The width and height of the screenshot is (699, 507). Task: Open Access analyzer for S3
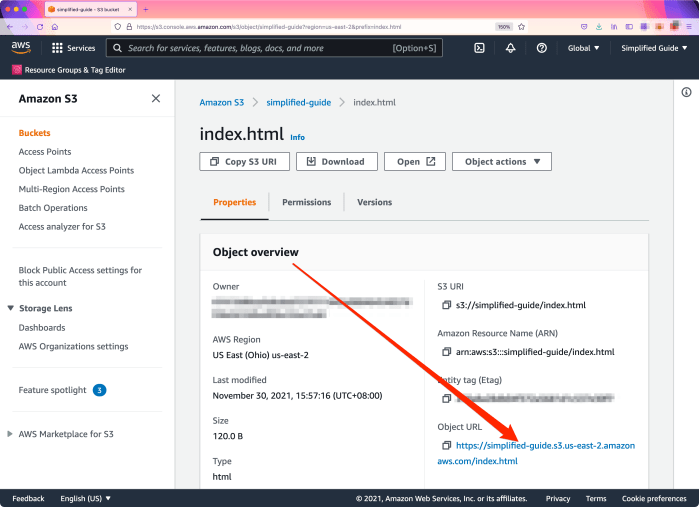(x=62, y=227)
